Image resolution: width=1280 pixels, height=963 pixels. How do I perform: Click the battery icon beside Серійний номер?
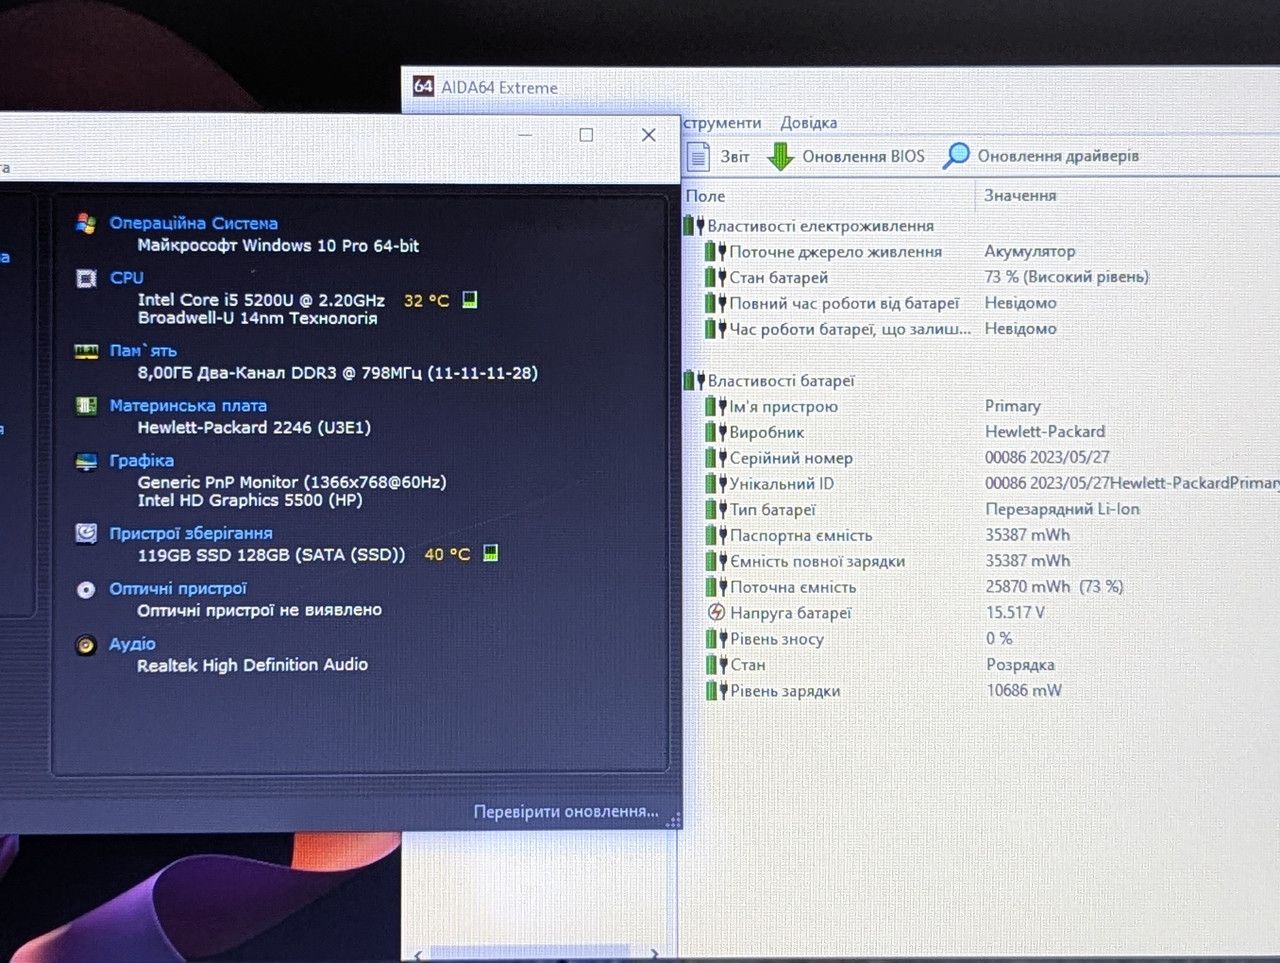[715, 458]
